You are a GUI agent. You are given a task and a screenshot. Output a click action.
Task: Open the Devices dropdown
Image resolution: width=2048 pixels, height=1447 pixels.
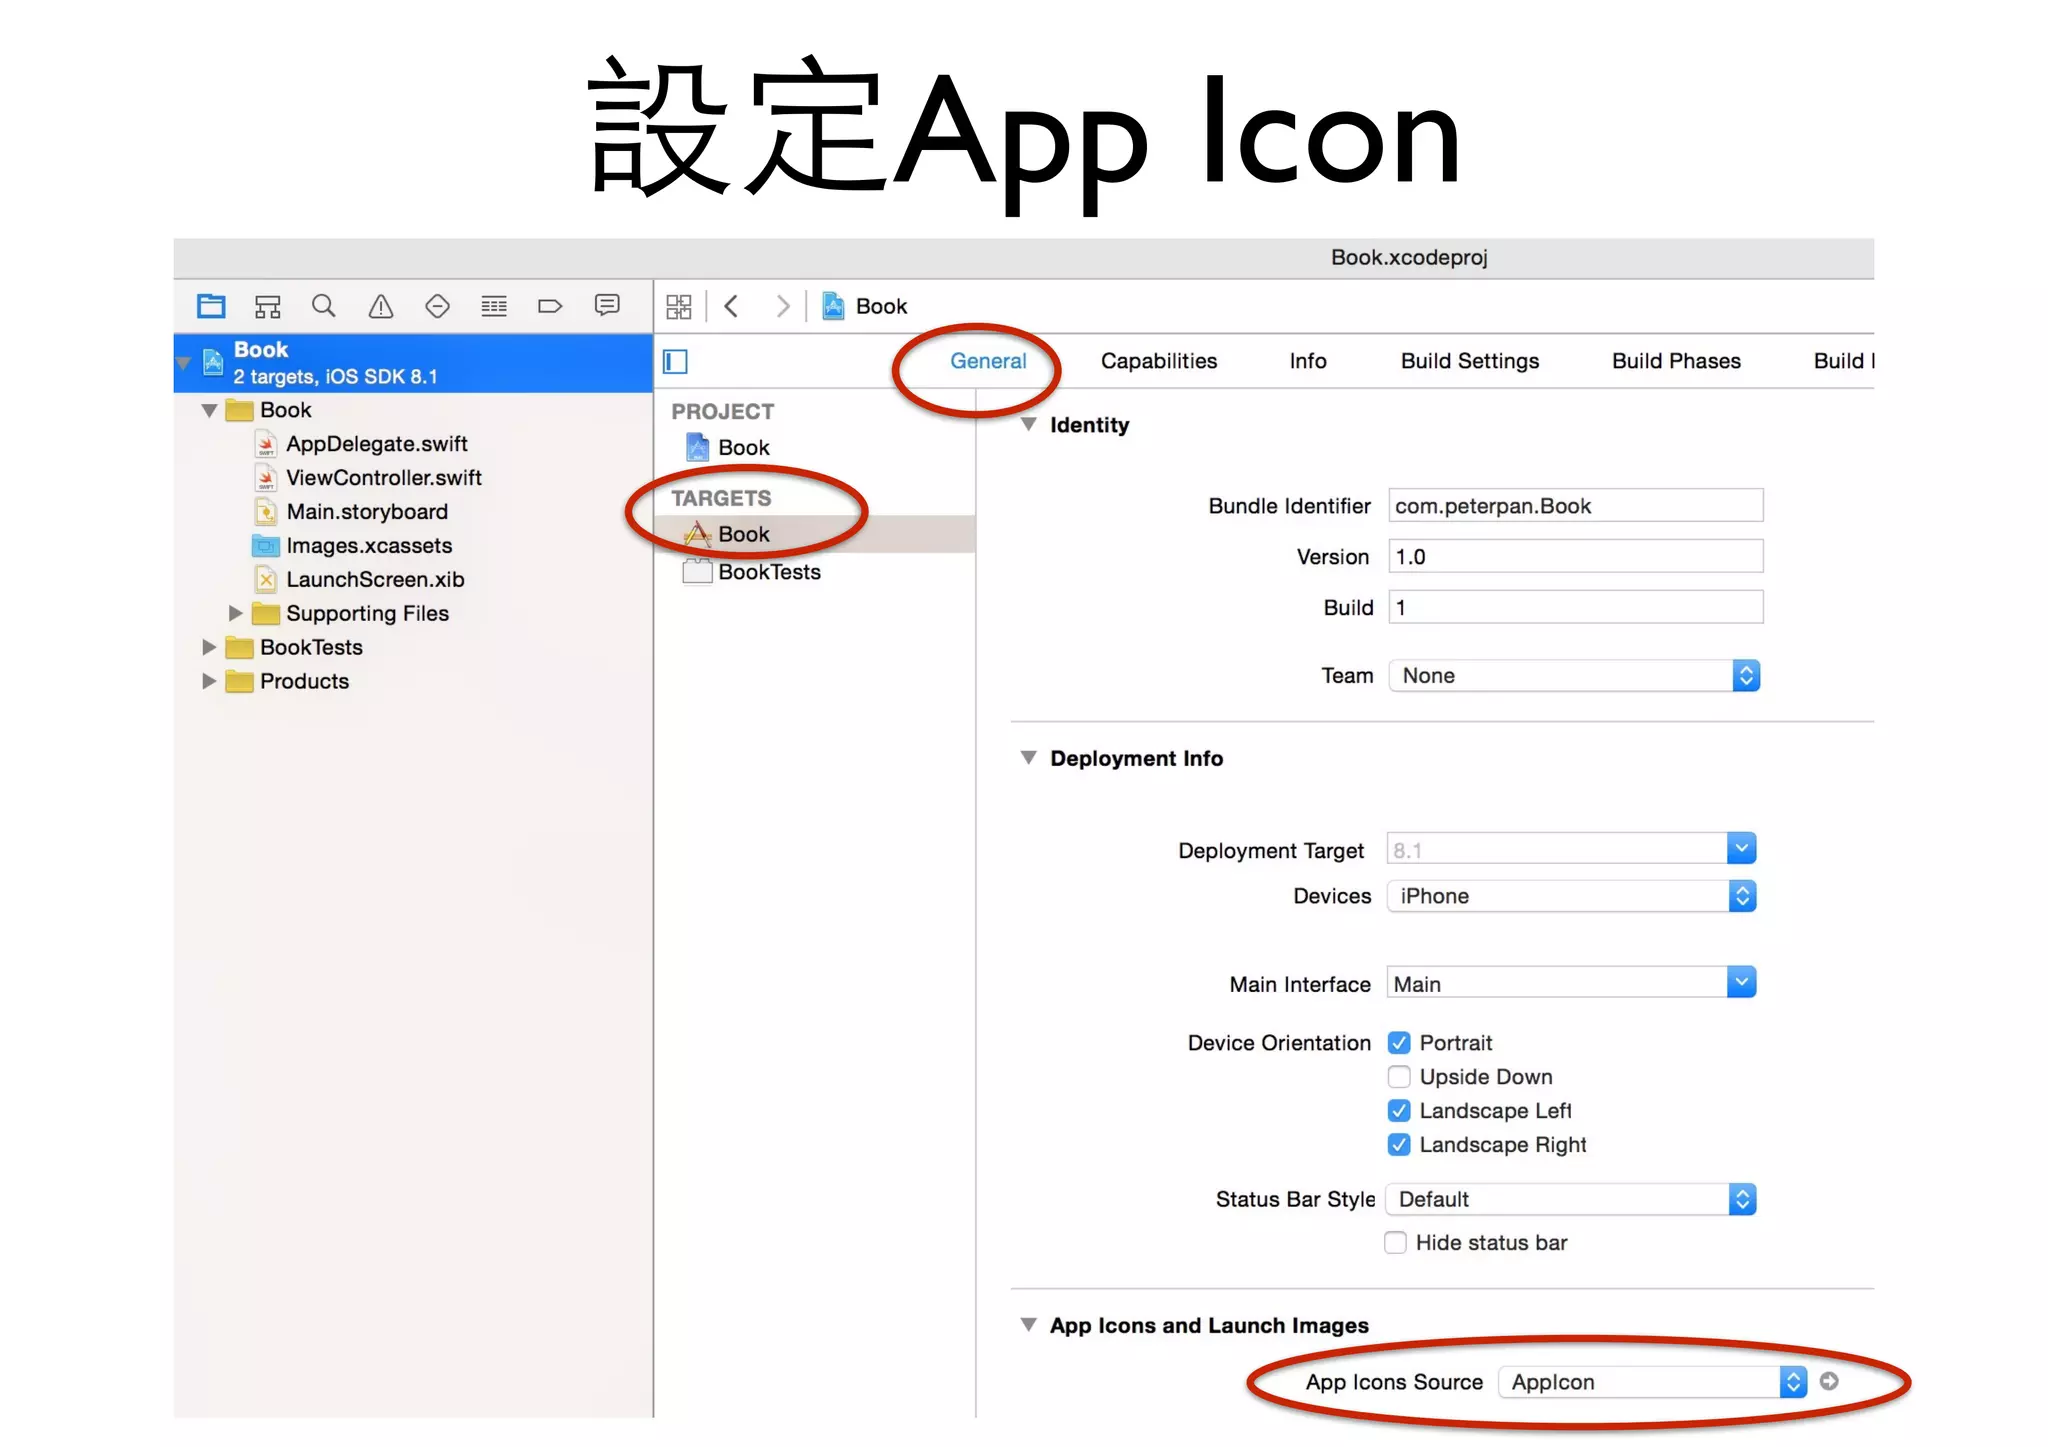[1571, 896]
